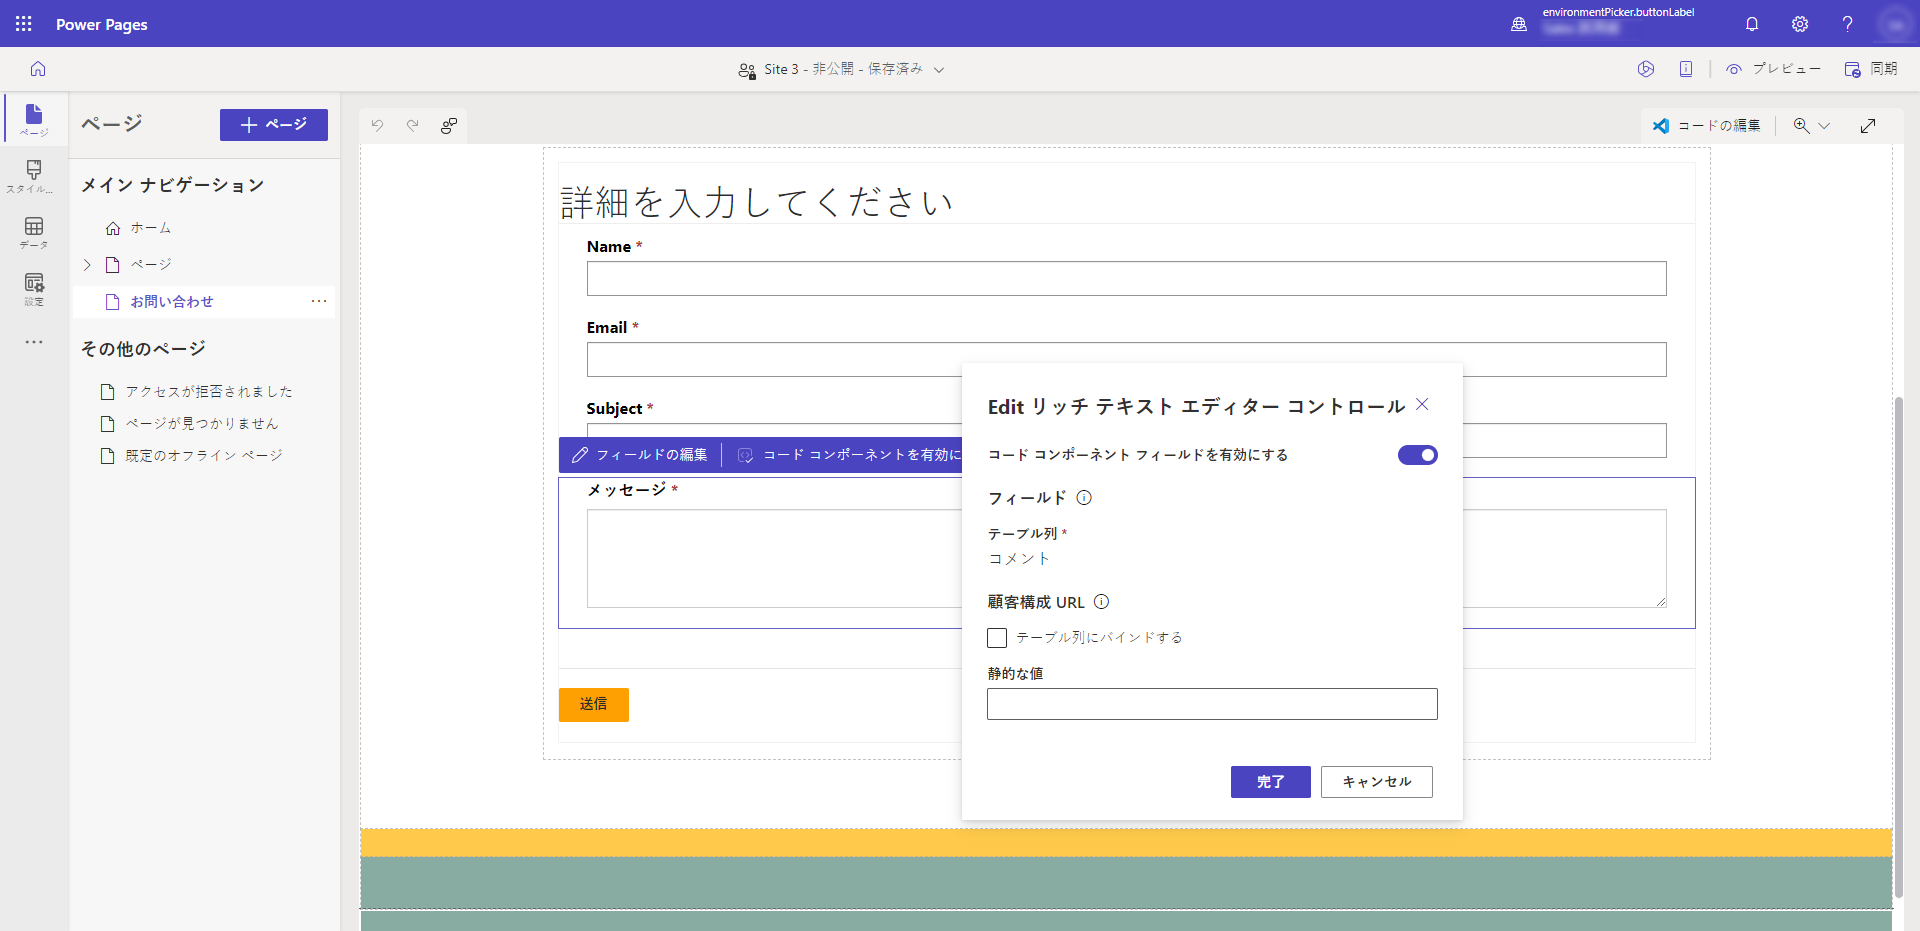Open the app launcher waffle icon
The height and width of the screenshot is (931, 1920).
pos(24,23)
